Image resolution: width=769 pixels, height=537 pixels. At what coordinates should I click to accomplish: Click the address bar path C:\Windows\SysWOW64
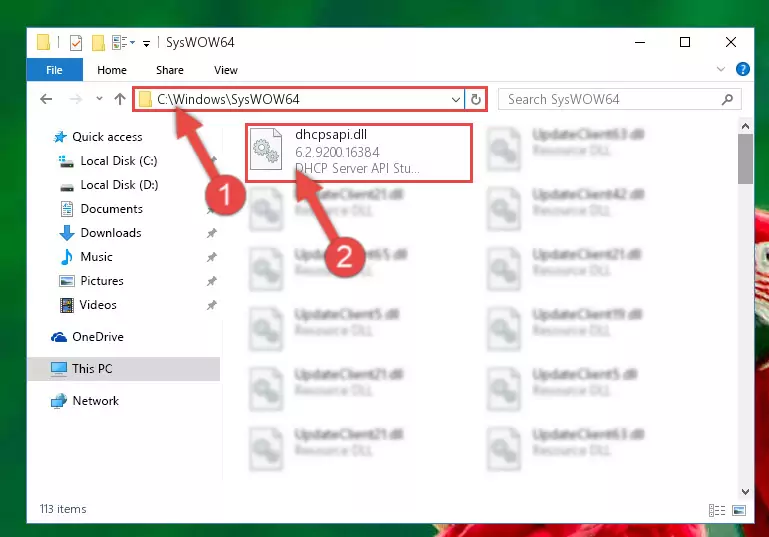coord(228,100)
